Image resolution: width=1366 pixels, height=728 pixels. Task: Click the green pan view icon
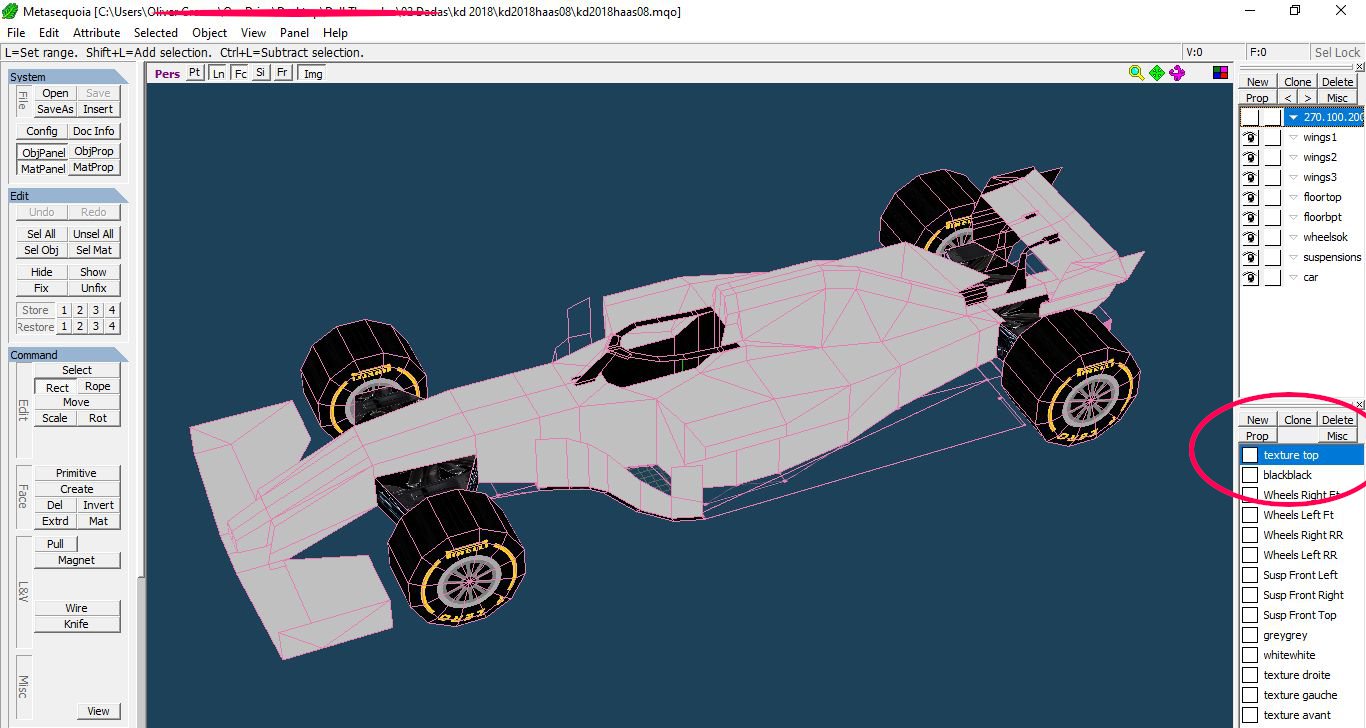(1157, 73)
